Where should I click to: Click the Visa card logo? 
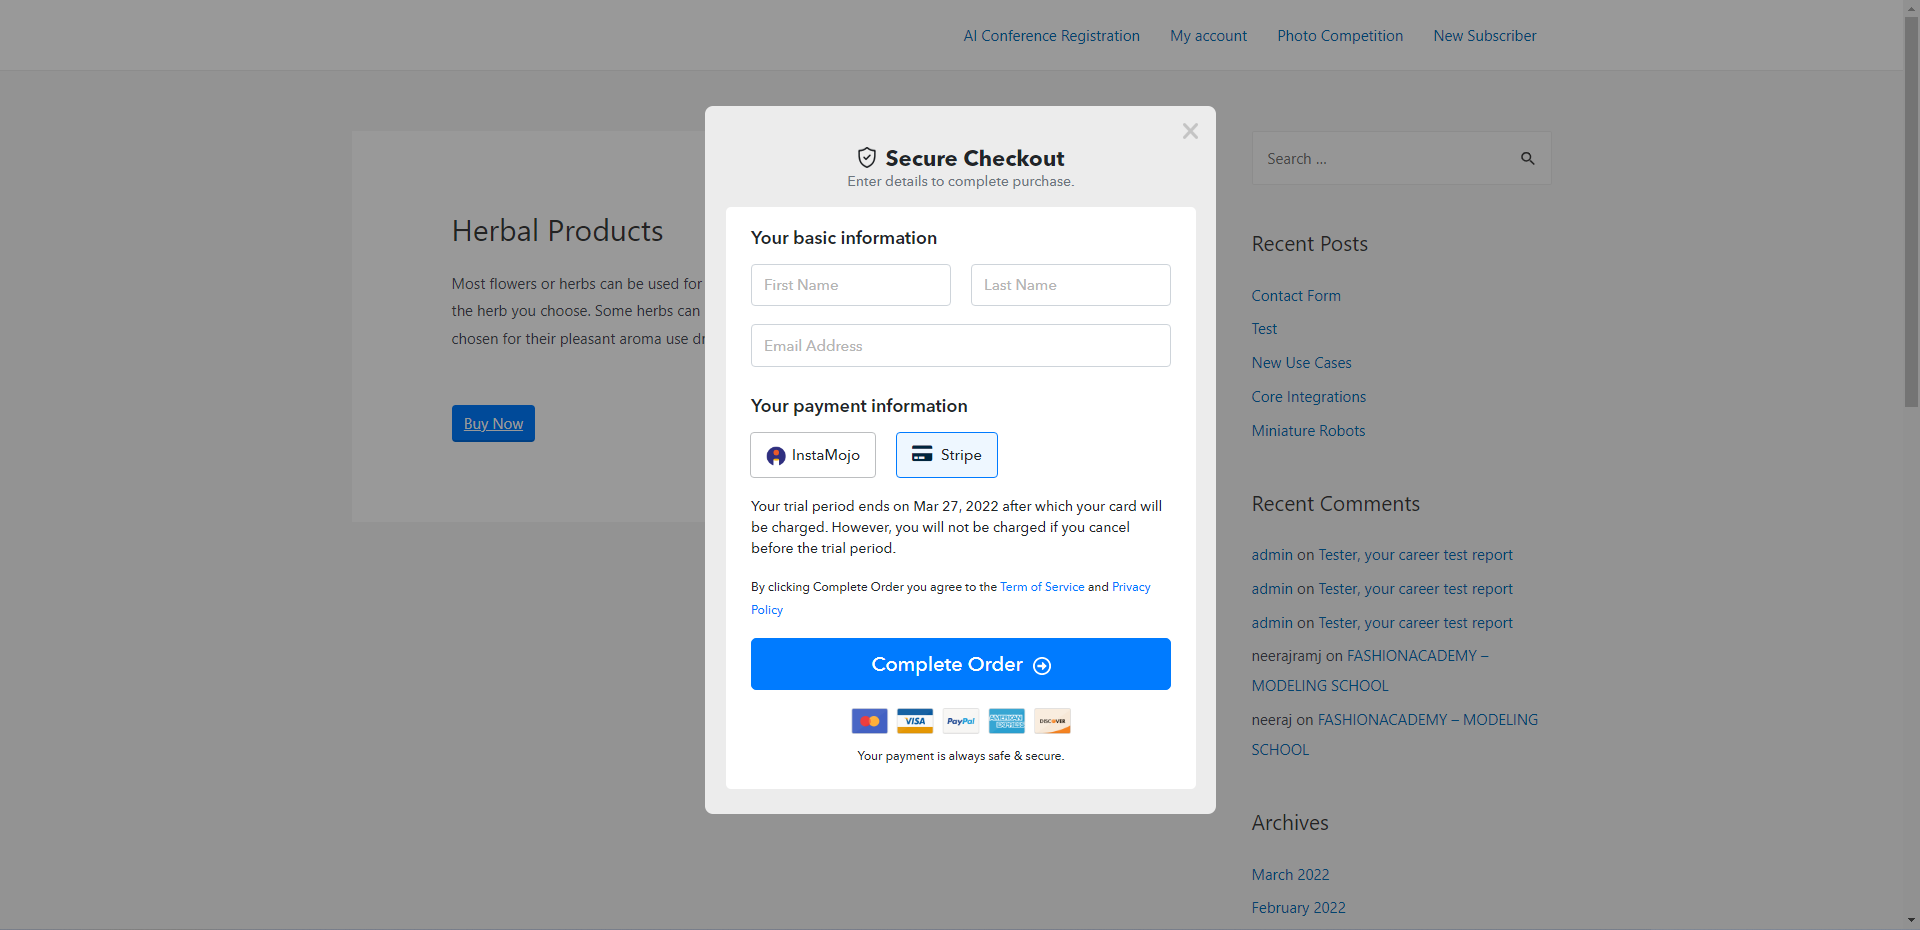click(x=915, y=721)
